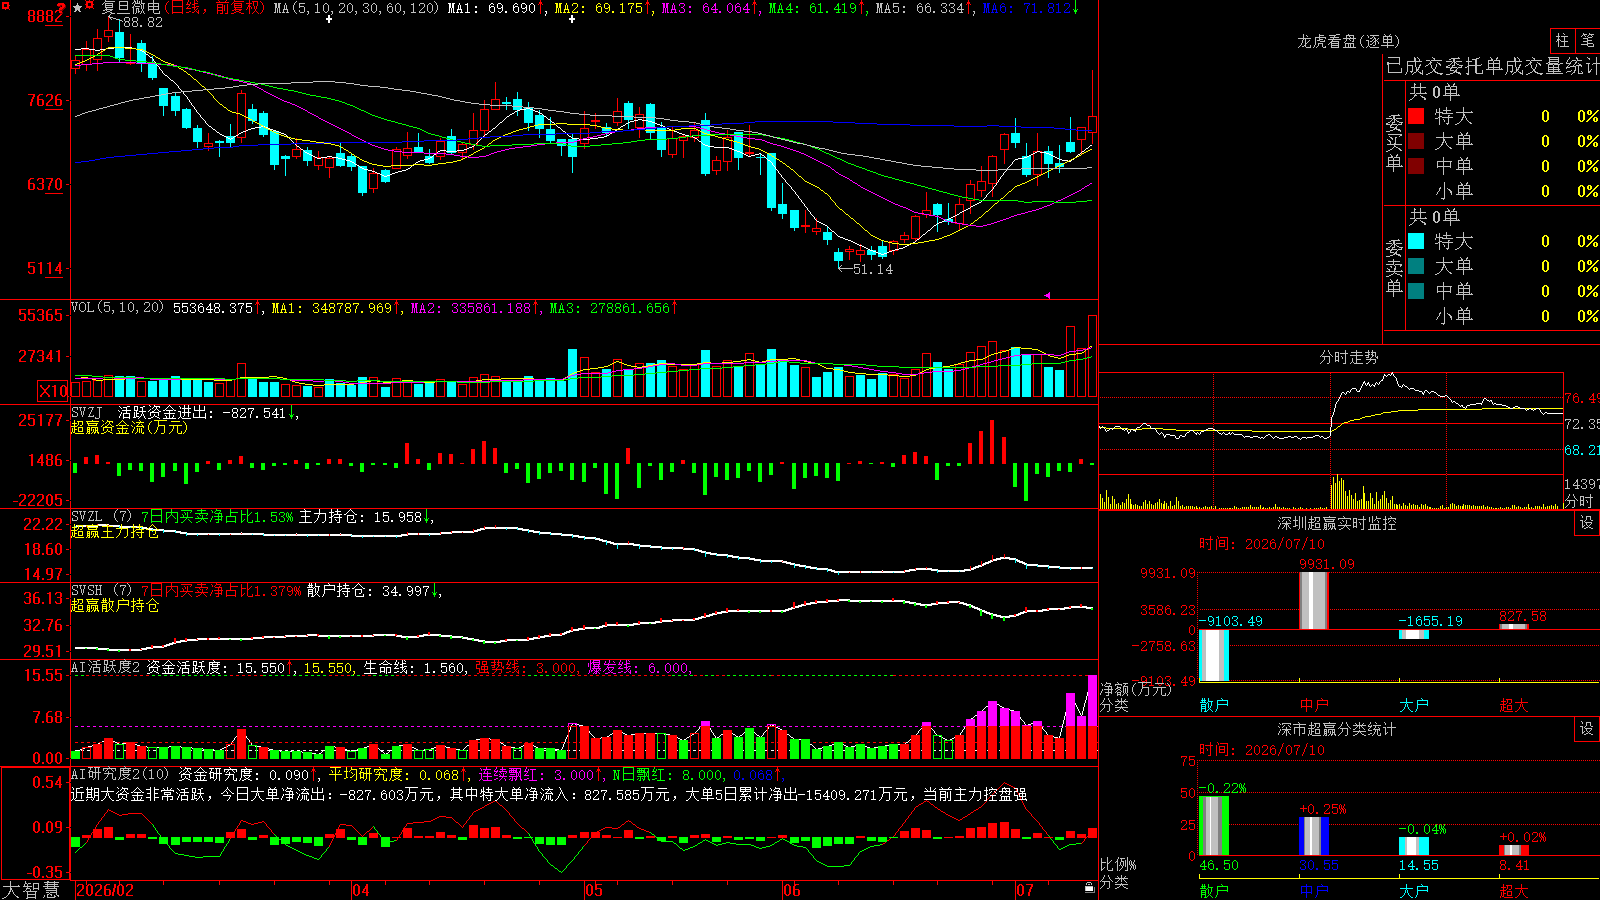Select 散户 category in 实时监控 chart
Image resolution: width=1600 pixels, height=900 pixels.
coord(1214,705)
